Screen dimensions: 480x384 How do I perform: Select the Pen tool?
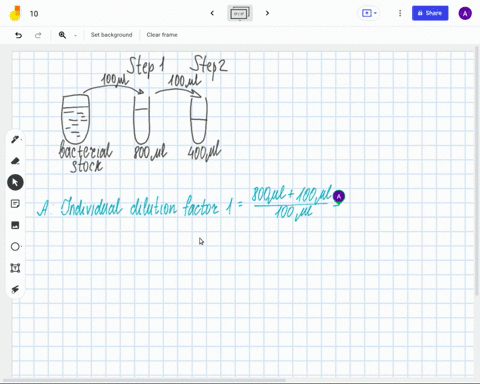pyautogui.click(x=15, y=139)
